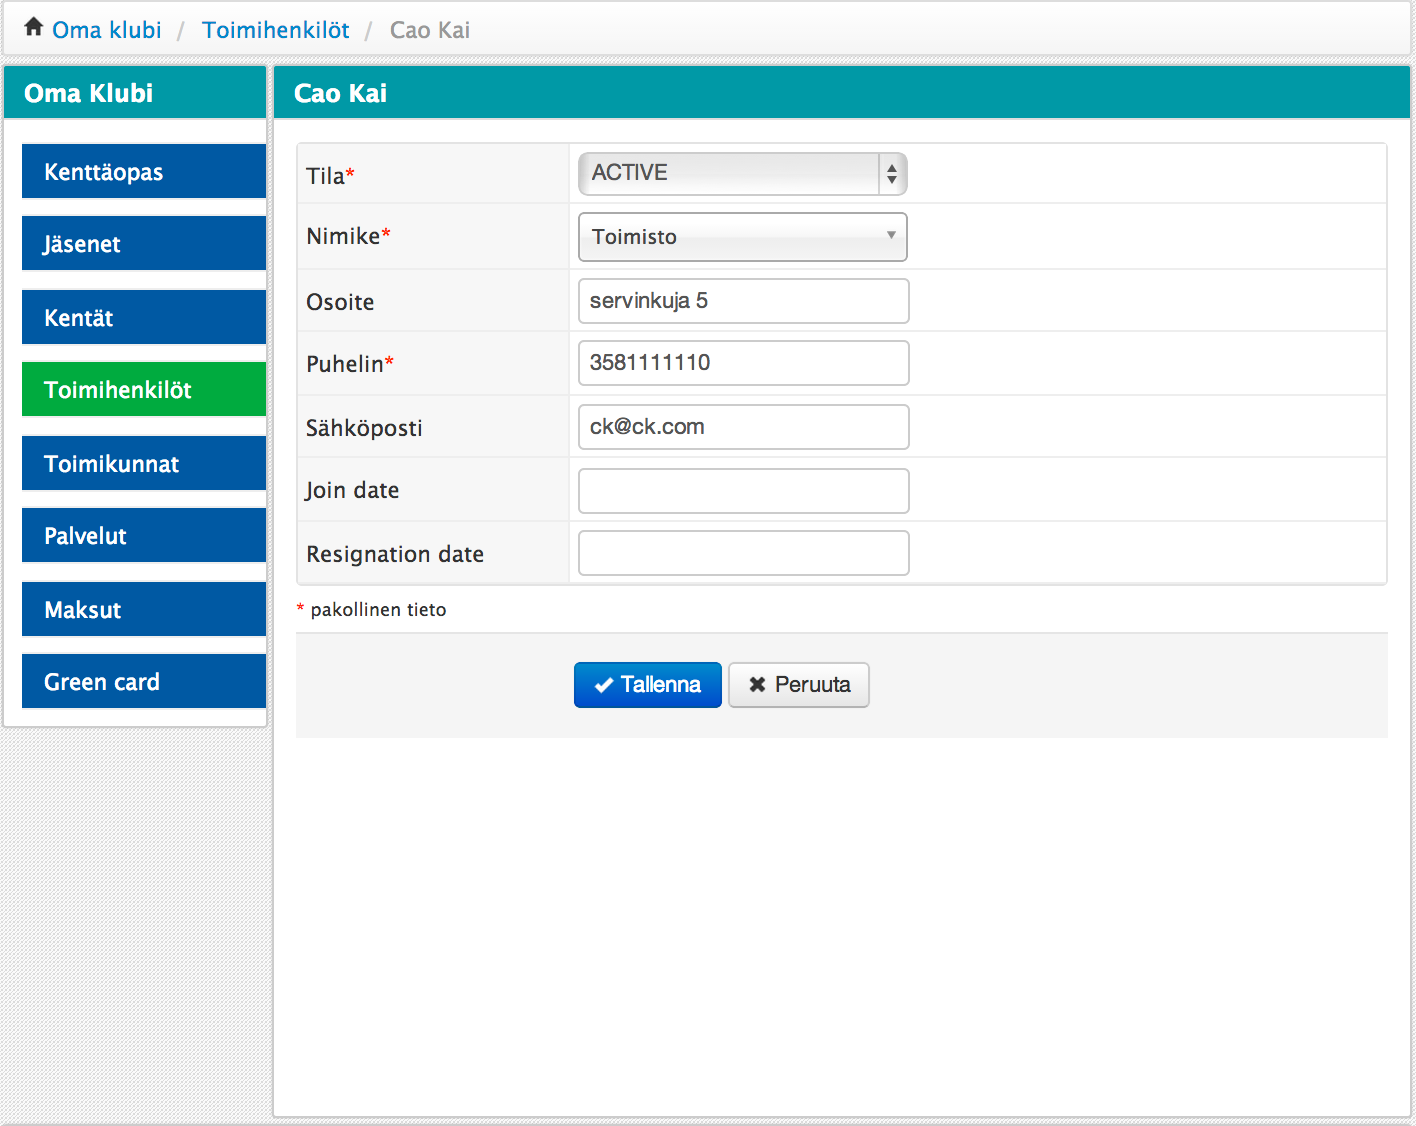Open the Tila status dropdown

pyautogui.click(x=743, y=174)
